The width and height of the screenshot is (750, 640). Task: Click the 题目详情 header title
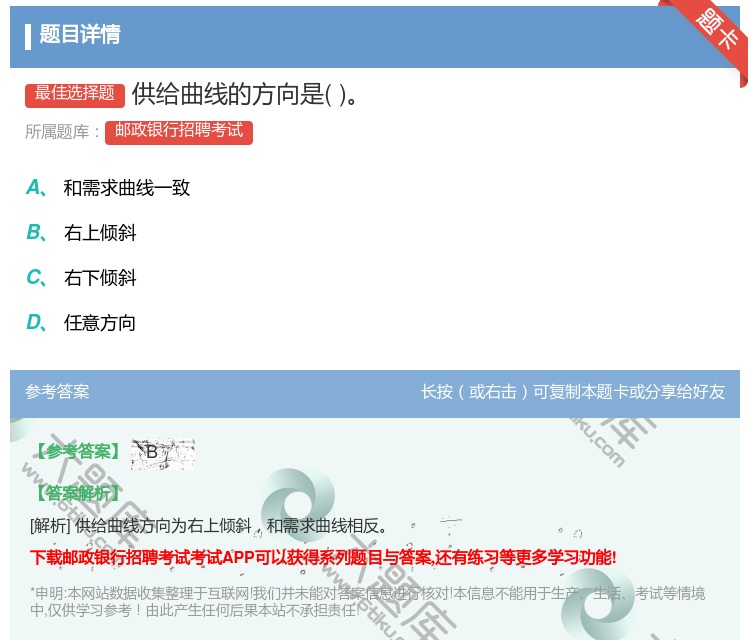[80, 34]
